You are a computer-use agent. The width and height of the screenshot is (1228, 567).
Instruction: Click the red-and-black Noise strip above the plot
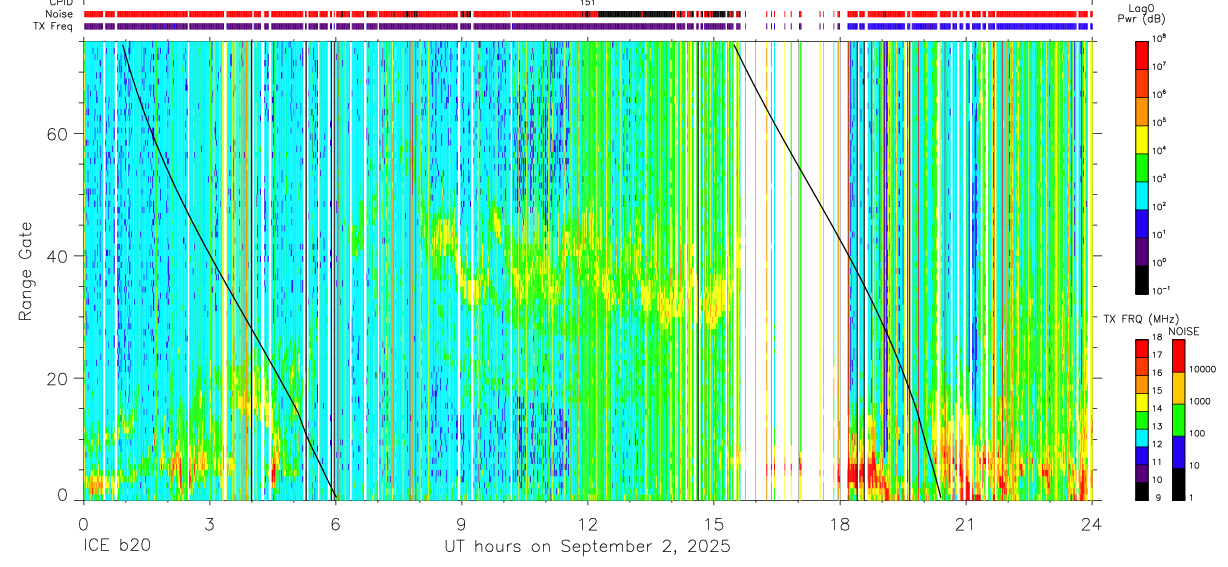(x=587, y=14)
